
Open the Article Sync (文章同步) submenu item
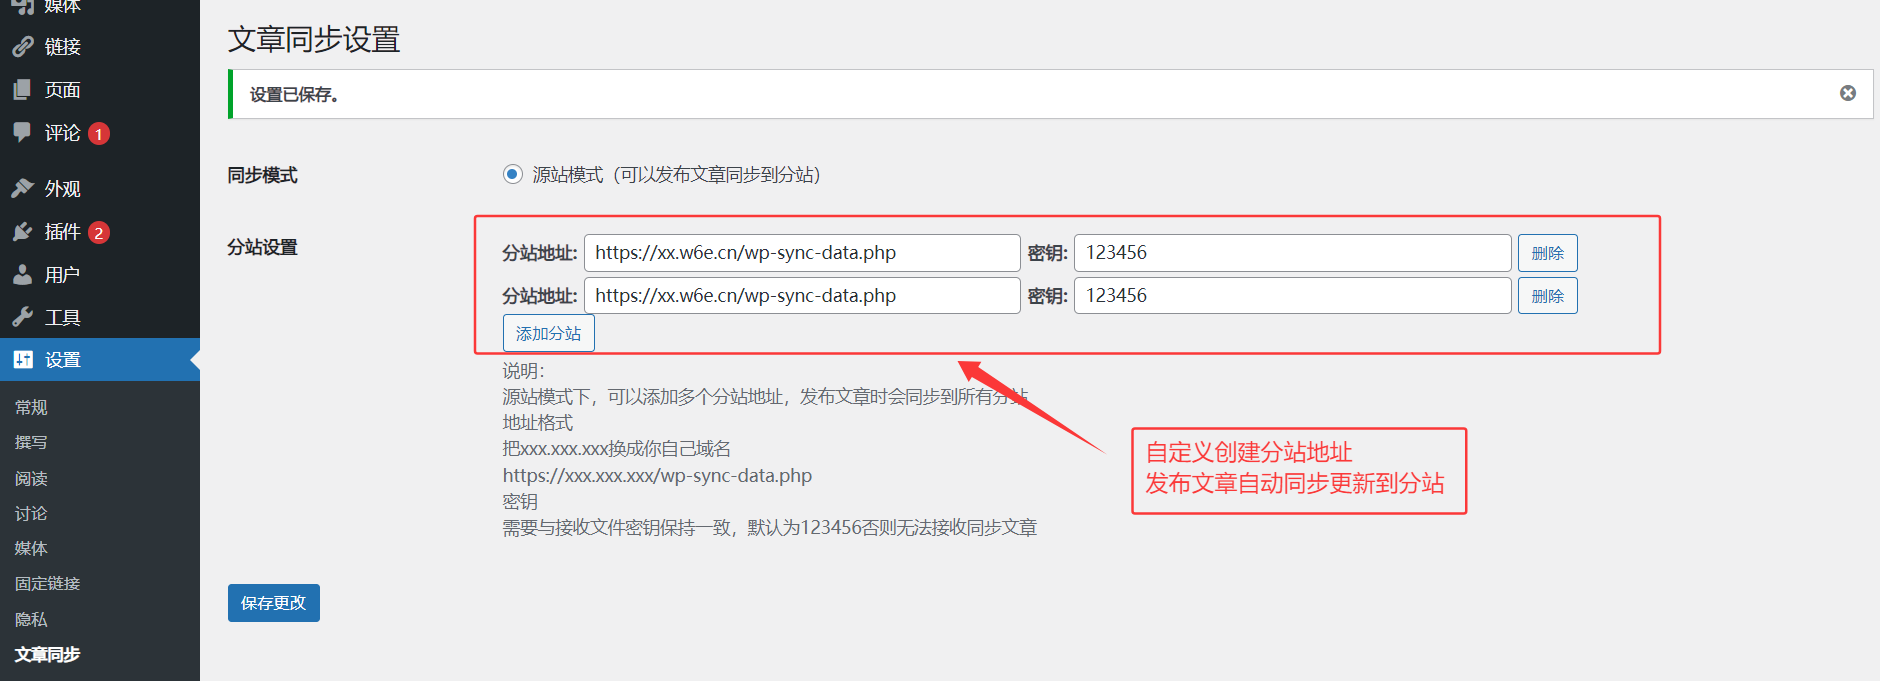click(x=47, y=655)
